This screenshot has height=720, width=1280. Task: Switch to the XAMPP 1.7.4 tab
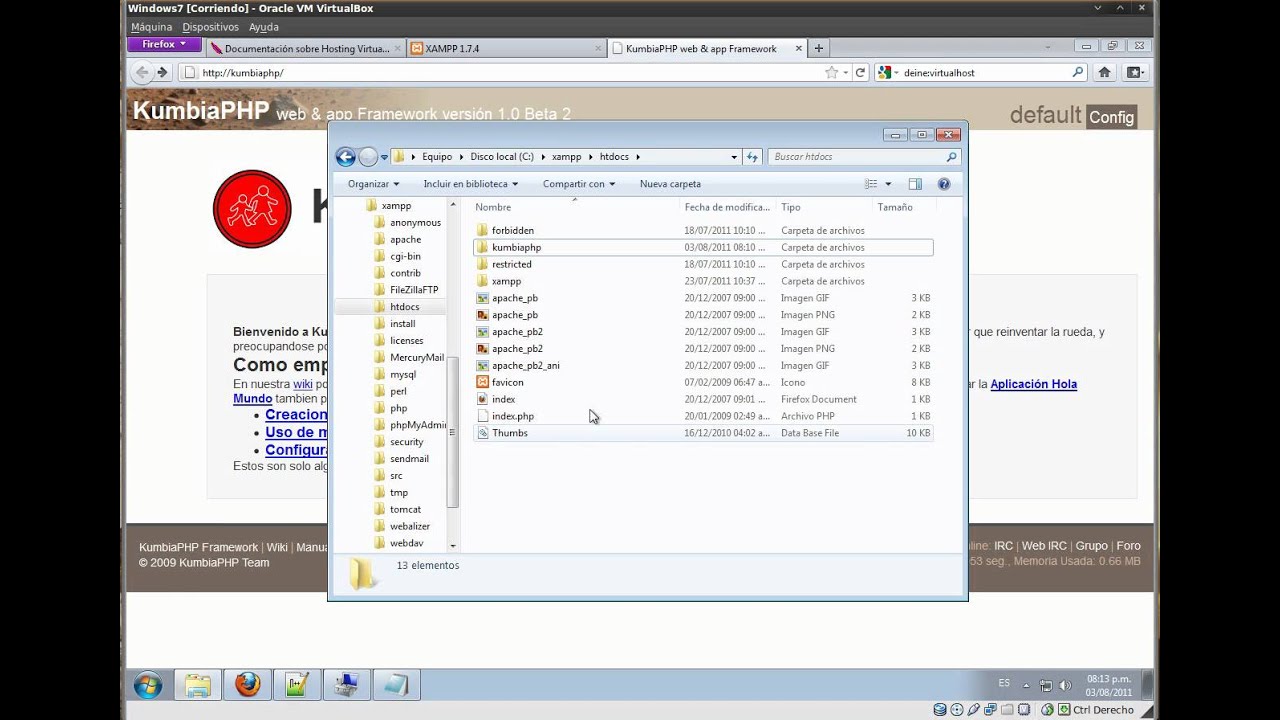(507, 48)
